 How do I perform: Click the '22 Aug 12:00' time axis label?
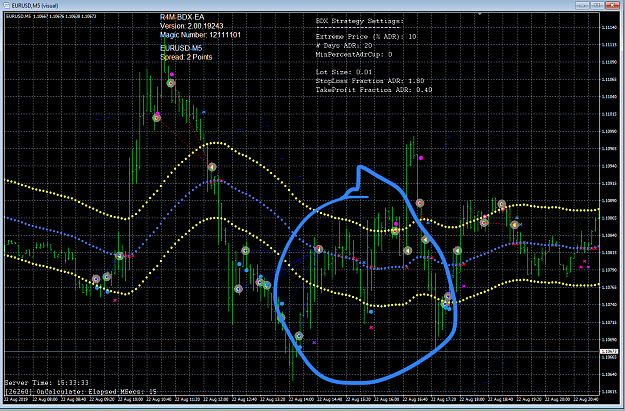tap(217, 399)
